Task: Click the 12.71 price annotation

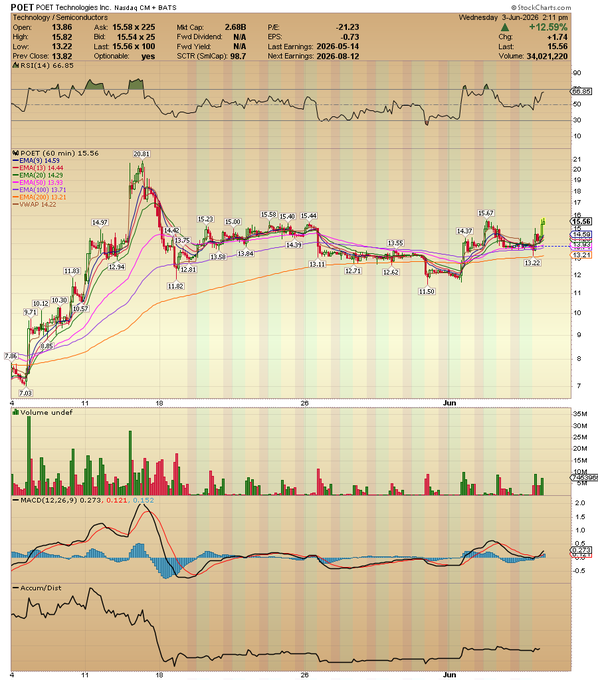Action: 353,271
